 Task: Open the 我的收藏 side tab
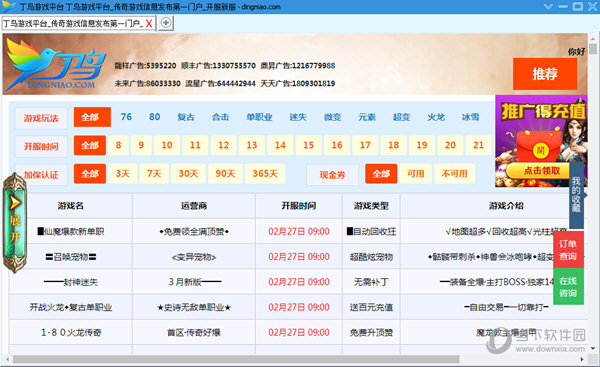tap(576, 194)
